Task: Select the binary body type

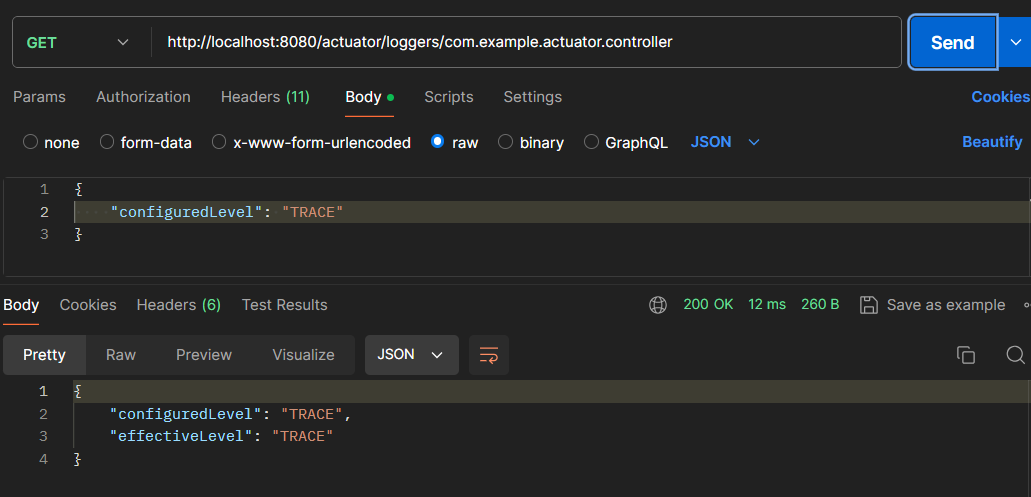Action: (x=506, y=142)
